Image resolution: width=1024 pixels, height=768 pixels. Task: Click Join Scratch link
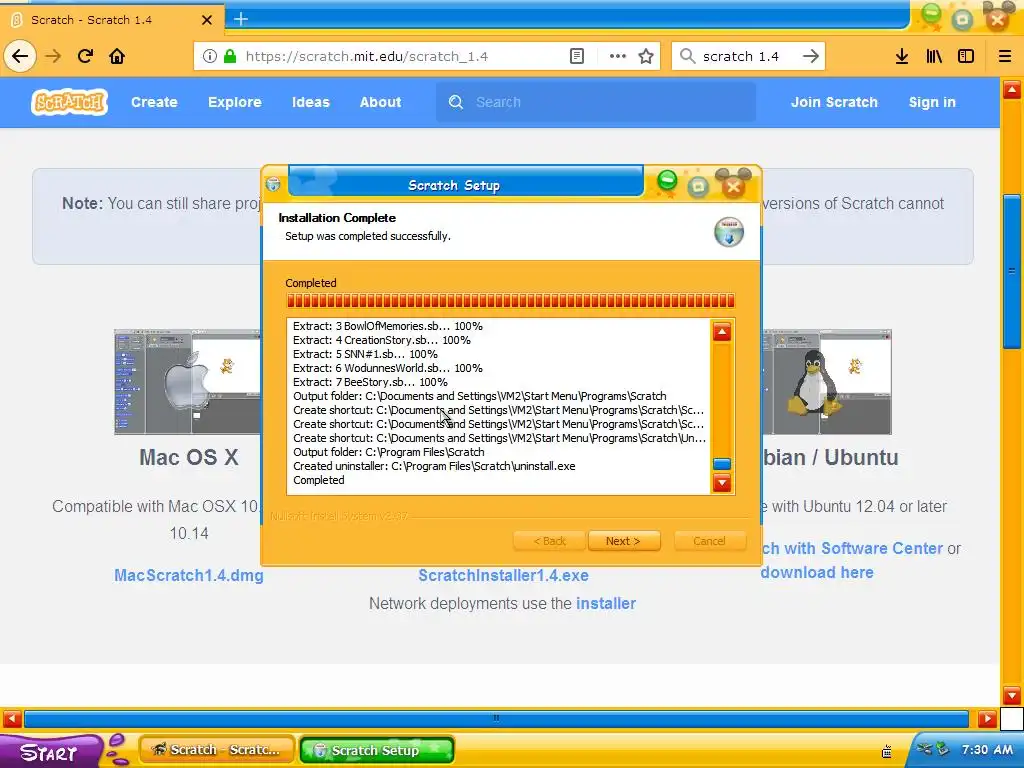click(x=834, y=102)
